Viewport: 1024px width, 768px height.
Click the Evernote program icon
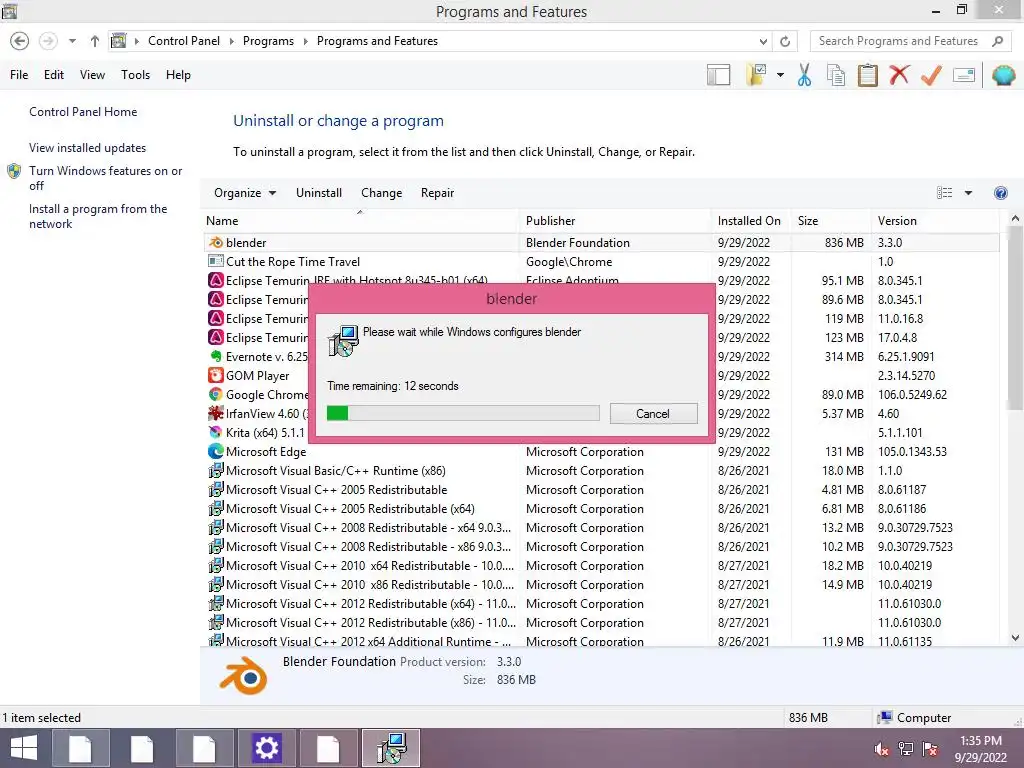tap(216, 357)
